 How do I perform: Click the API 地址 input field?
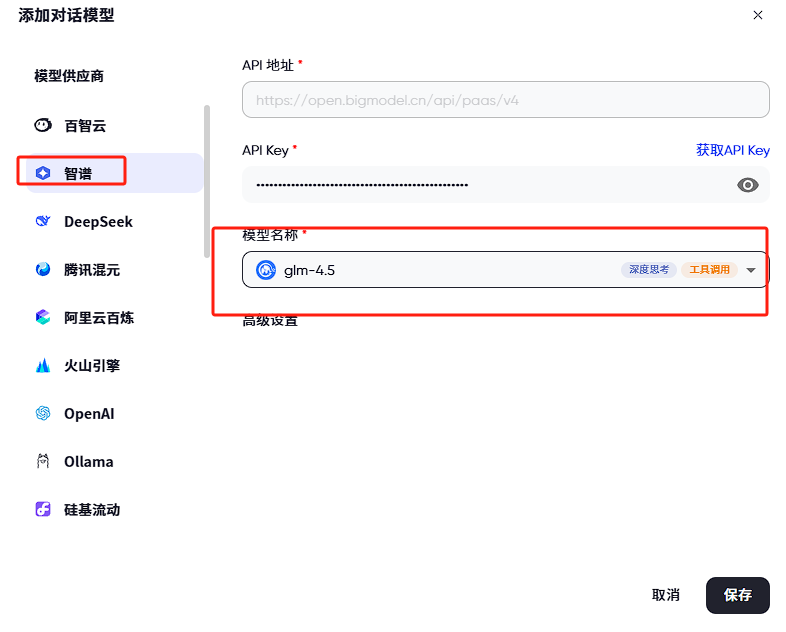505,100
